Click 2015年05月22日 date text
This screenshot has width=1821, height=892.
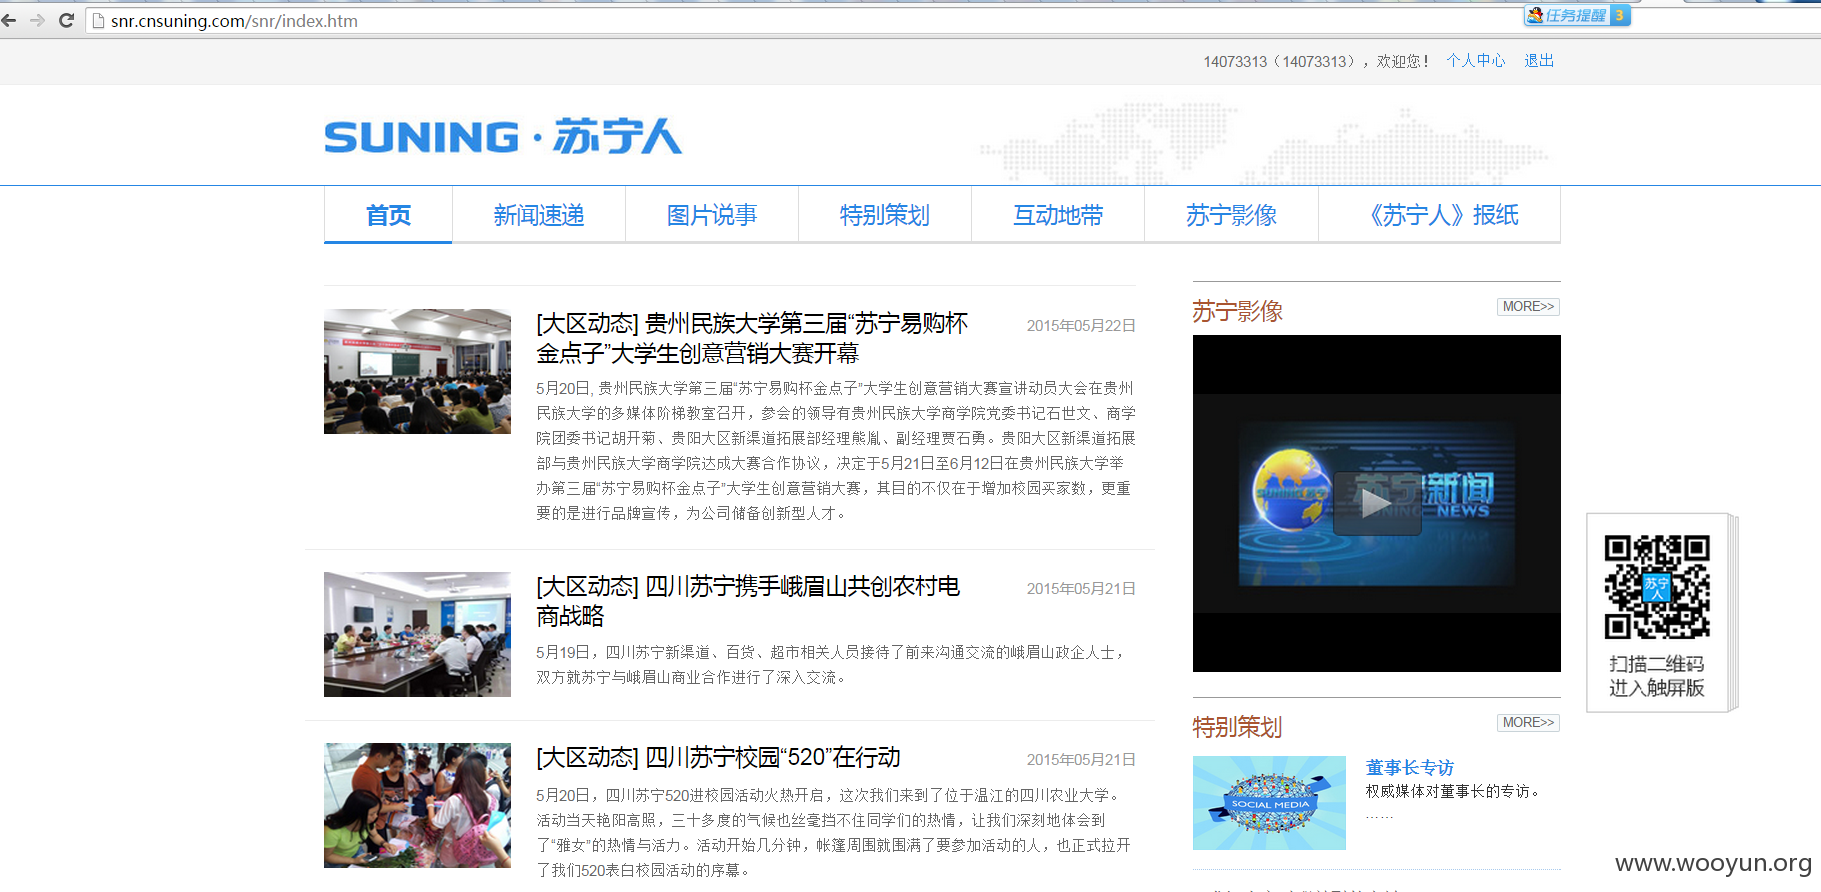pos(1081,326)
